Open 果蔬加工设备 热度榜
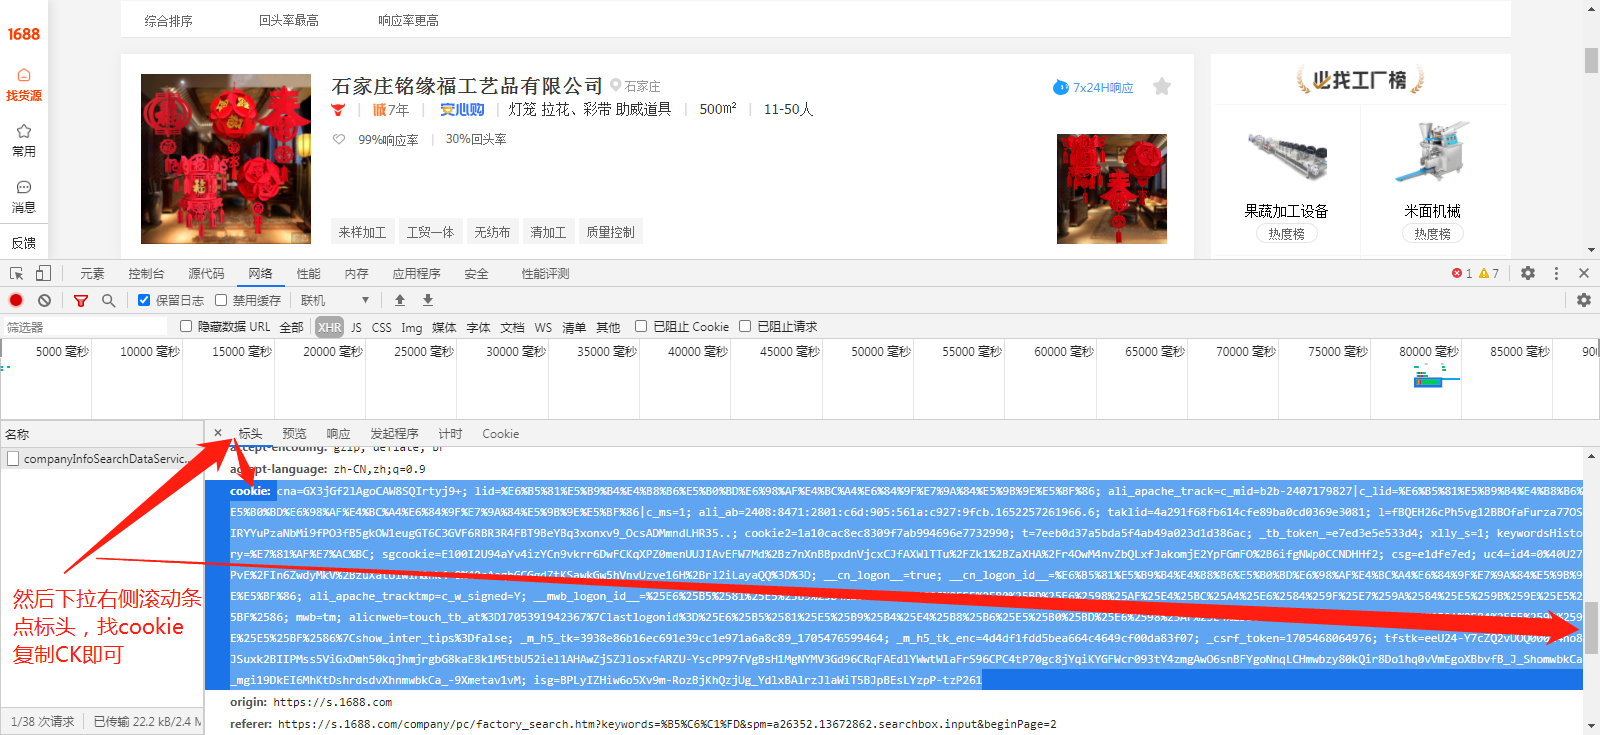The width and height of the screenshot is (1600, 735). (x=1286, y=233)
